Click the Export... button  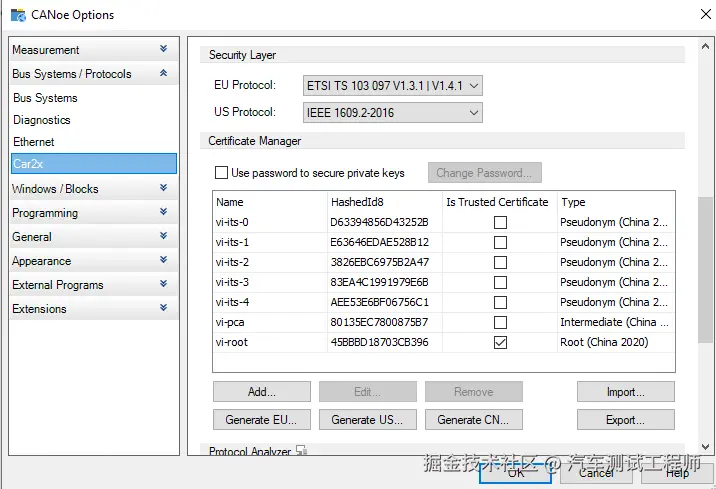tap(626, 420)
